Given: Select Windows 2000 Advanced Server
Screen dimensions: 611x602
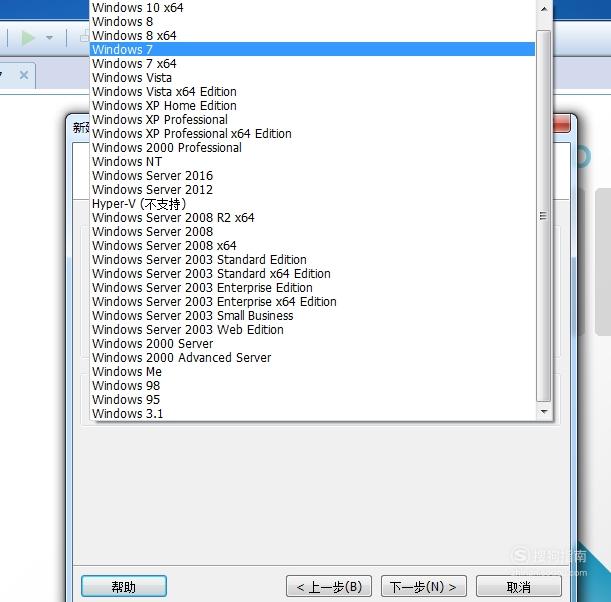Looking at the screenshot, I should point(313,358).
